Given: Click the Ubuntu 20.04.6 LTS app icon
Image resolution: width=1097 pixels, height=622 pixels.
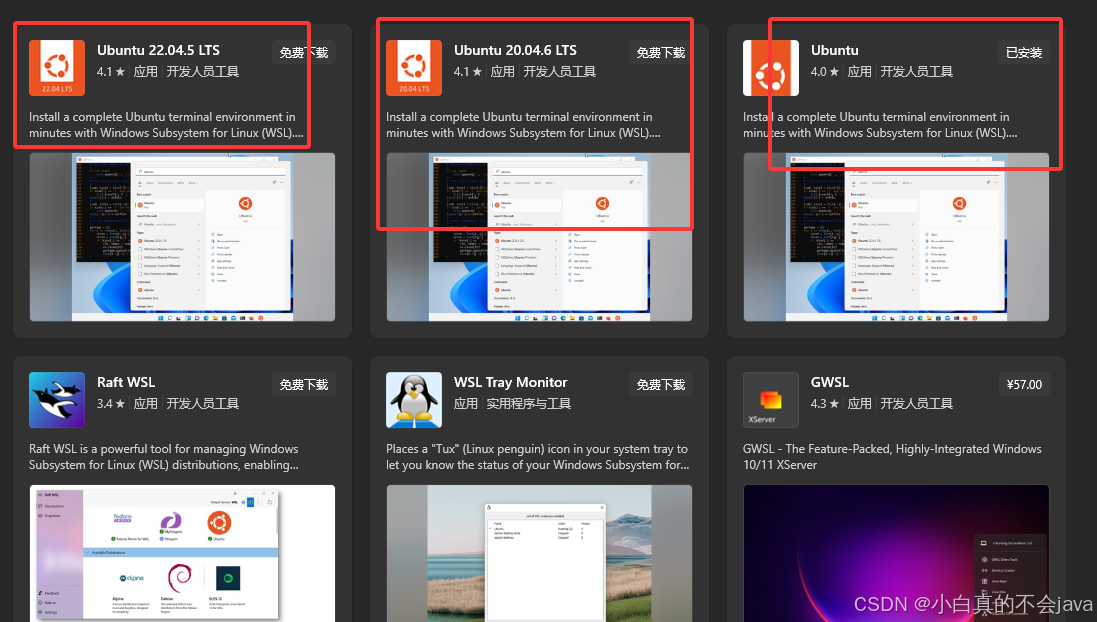Looking at the screenshot, I should click(x=413, y=68).
